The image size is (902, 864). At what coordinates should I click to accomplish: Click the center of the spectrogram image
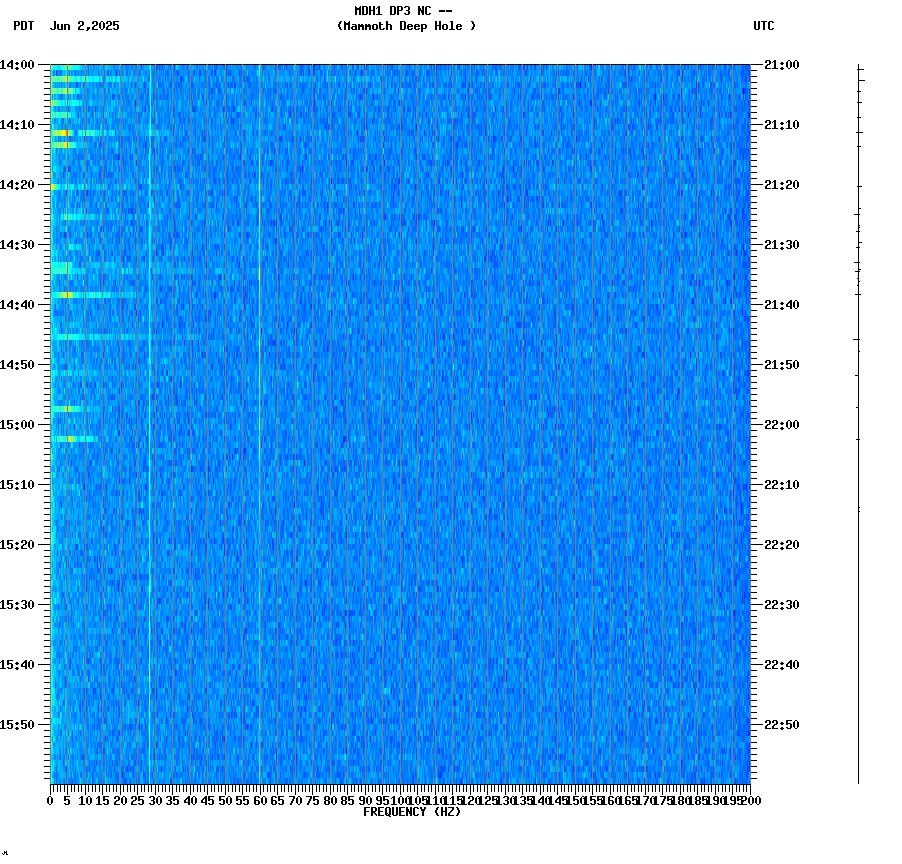[x=400, y=425]
